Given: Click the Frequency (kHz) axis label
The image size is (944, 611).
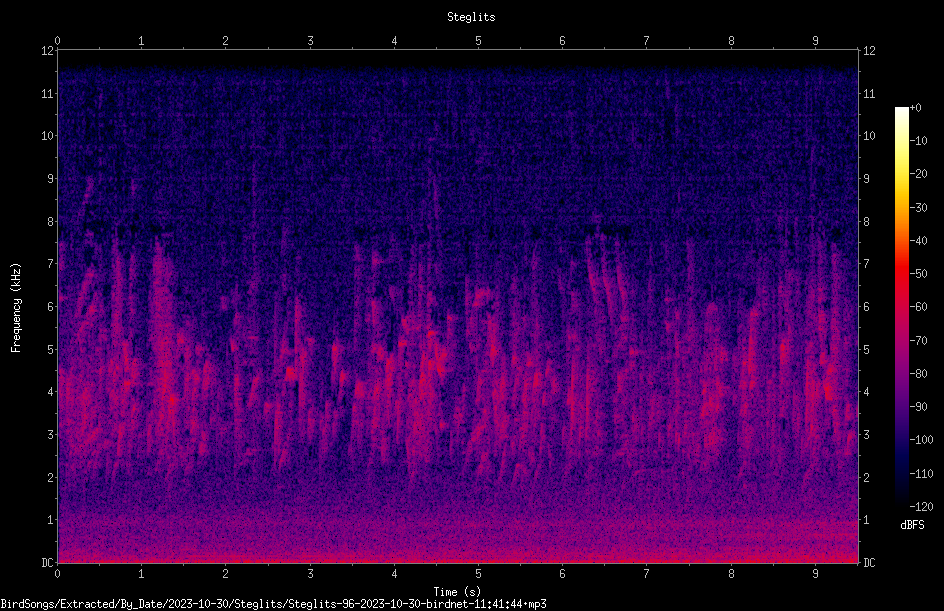Looking at the screenshot, I should (16, 308).
